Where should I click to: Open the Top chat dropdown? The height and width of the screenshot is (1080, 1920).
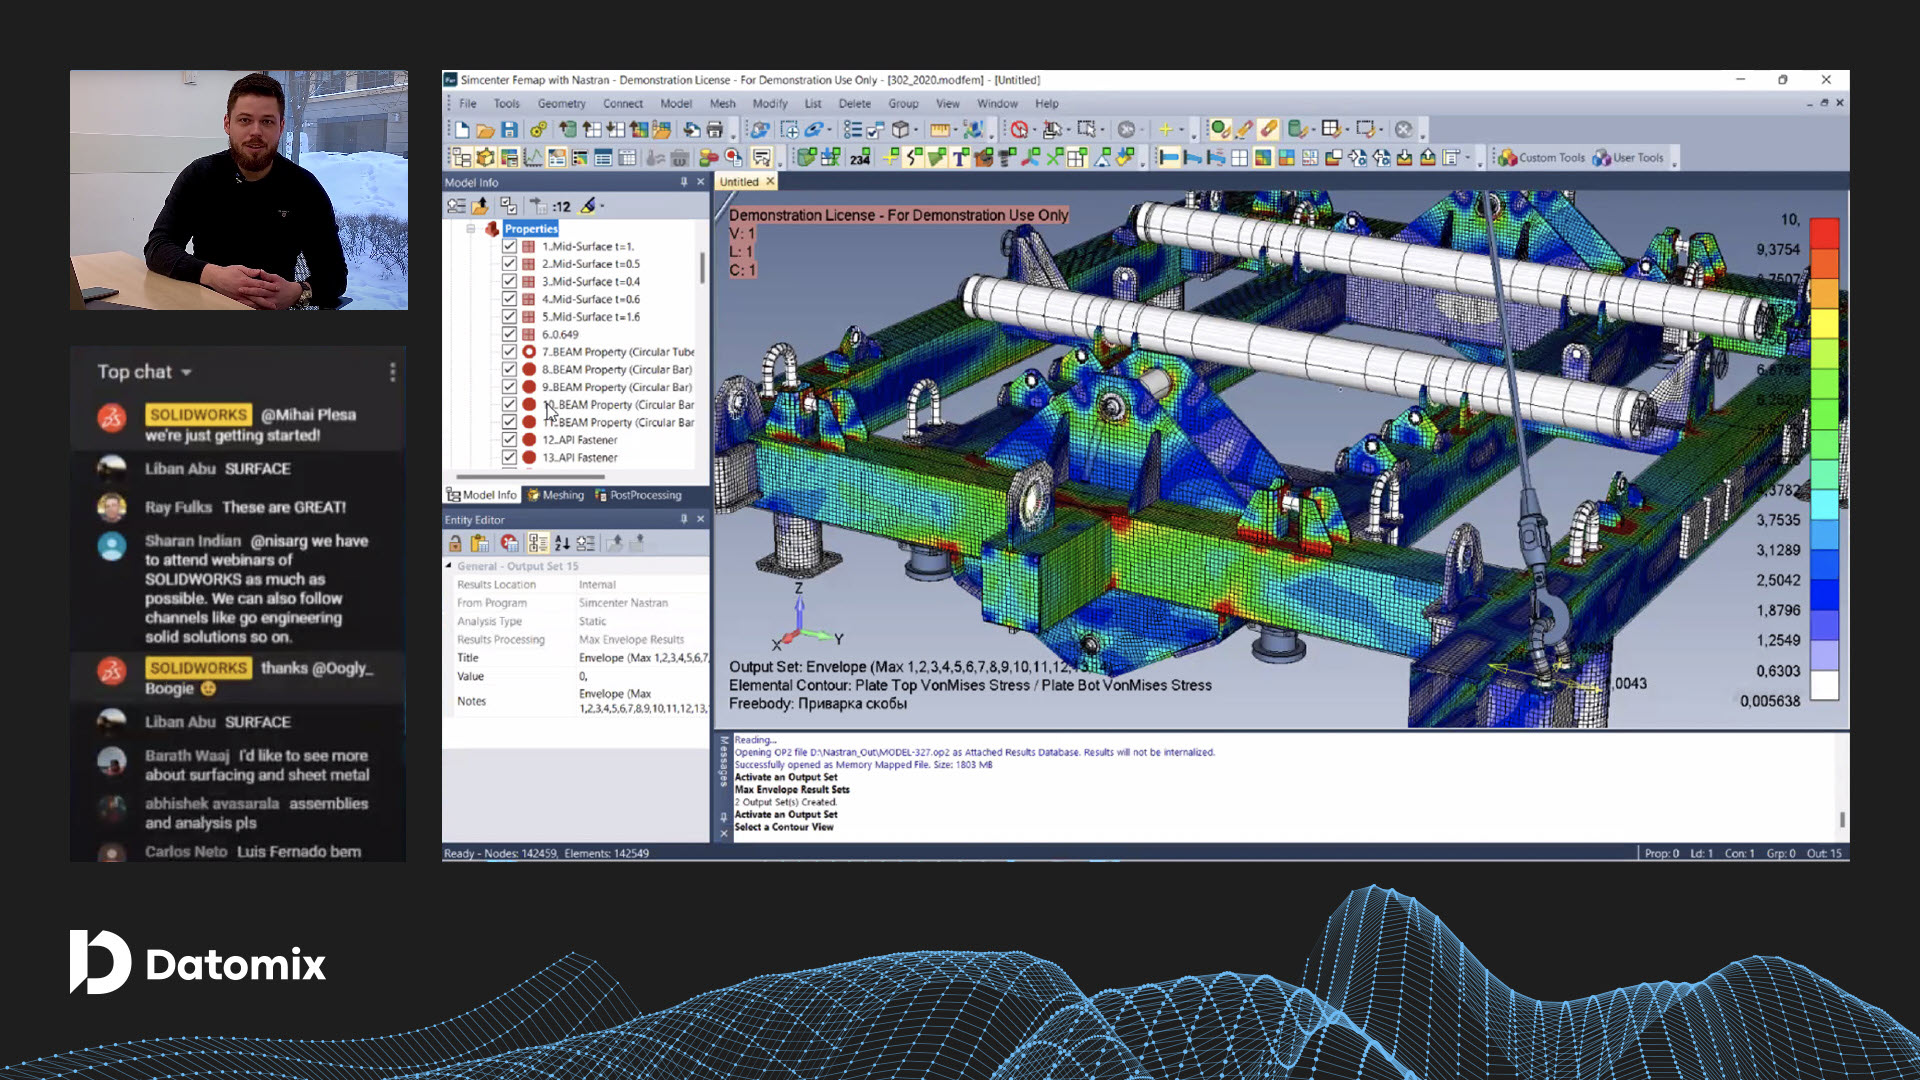(x=144, y=372)
